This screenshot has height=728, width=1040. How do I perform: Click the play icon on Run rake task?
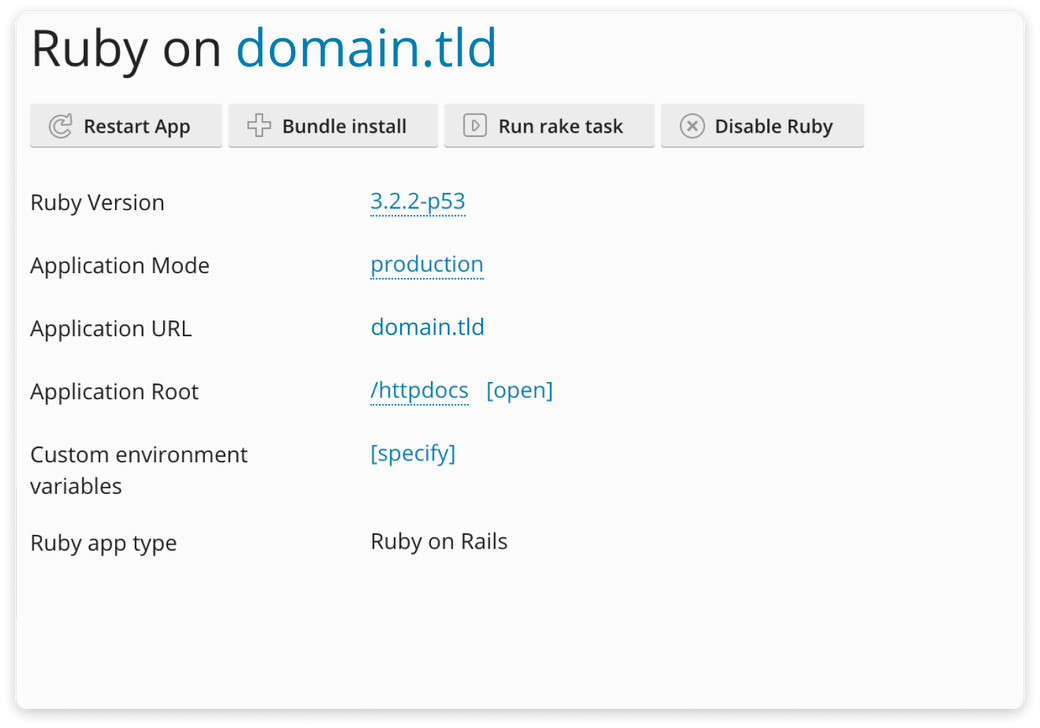474,126
